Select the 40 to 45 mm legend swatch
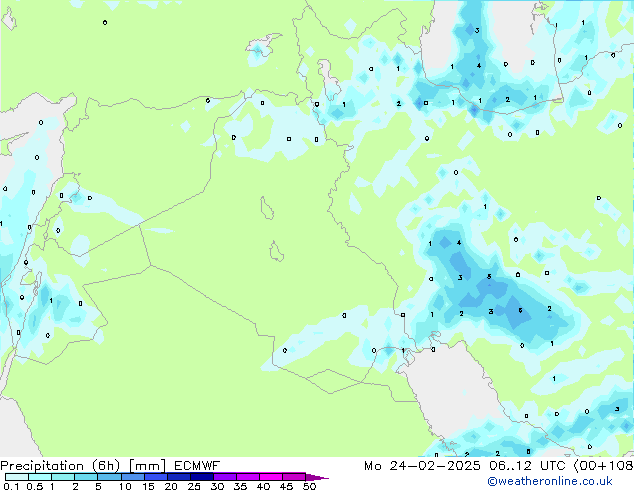This screenshot has width=634, height=490. (x=271, y=477)
